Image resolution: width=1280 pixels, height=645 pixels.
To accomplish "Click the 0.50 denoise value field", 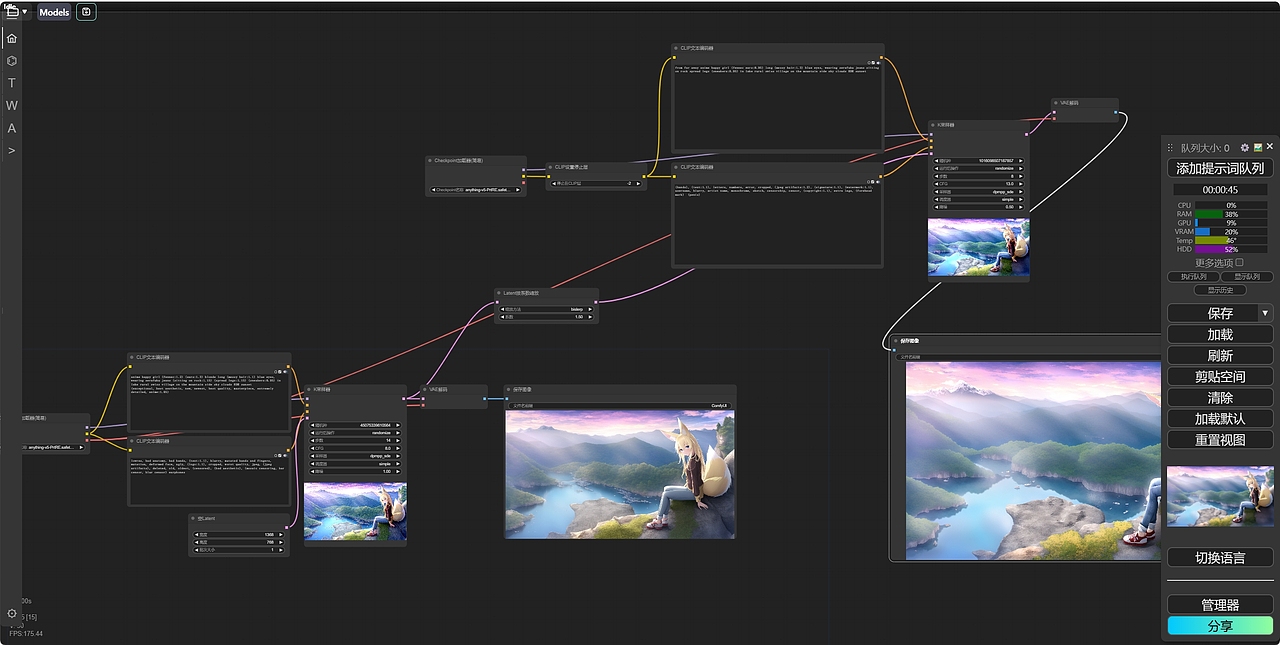I will [978, 207].
